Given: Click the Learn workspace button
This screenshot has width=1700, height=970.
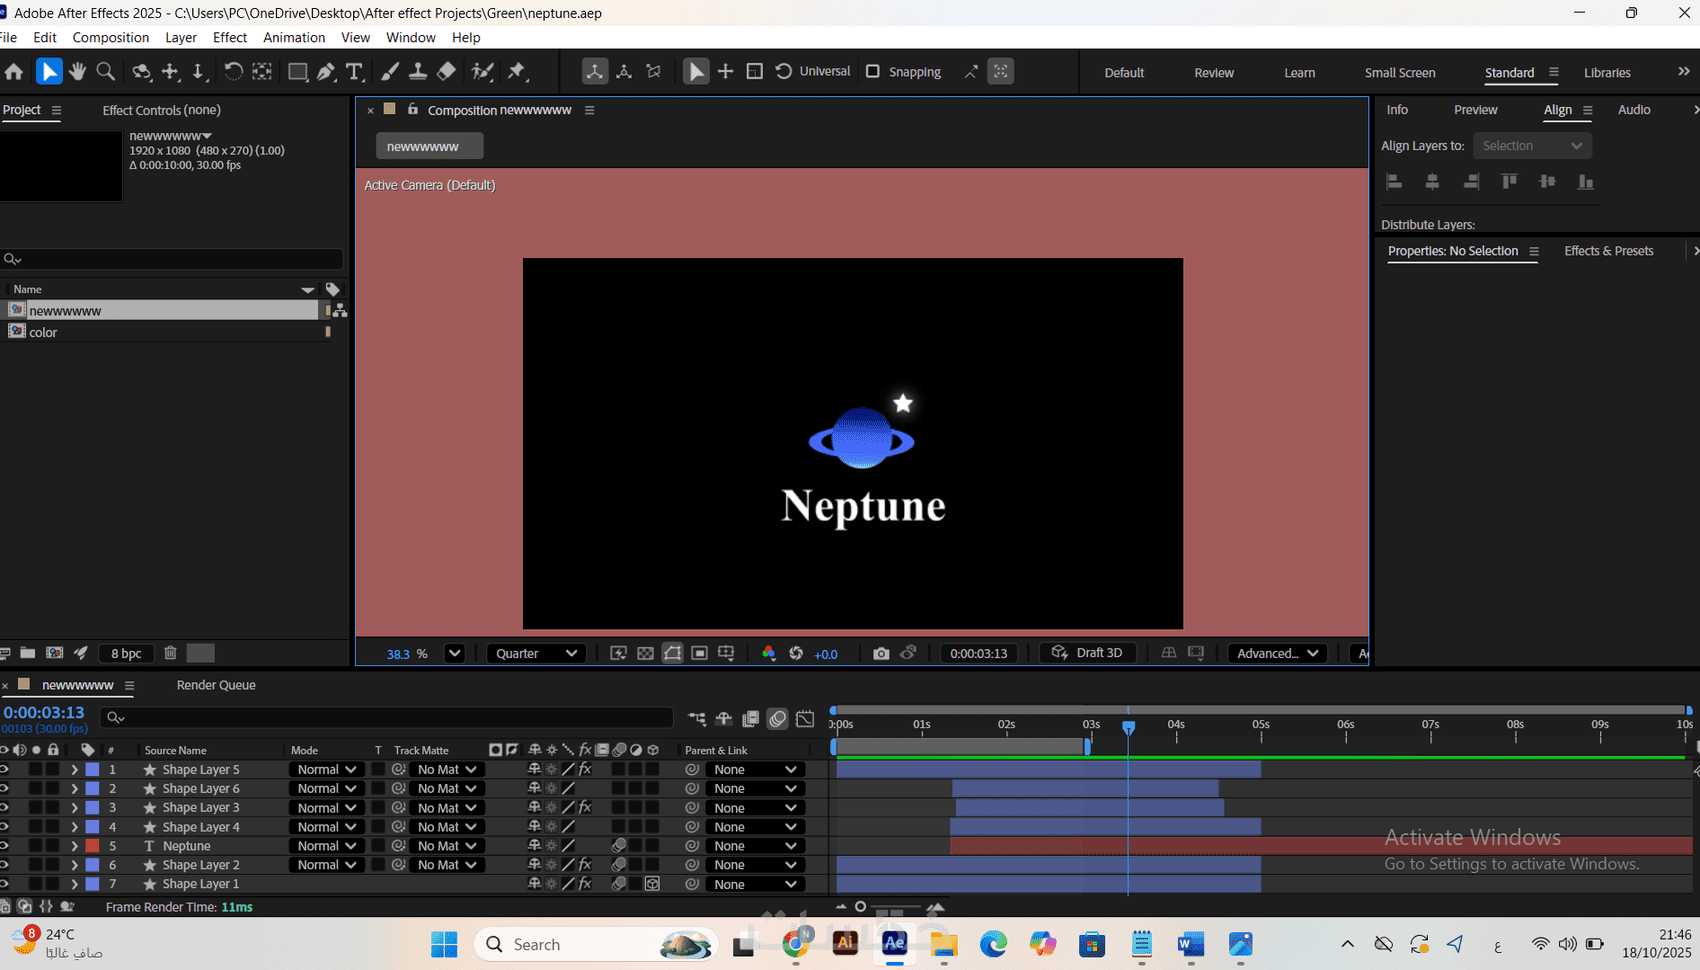Looking at the screenshot, I should pyautogui.click(x=1299, y=73).
